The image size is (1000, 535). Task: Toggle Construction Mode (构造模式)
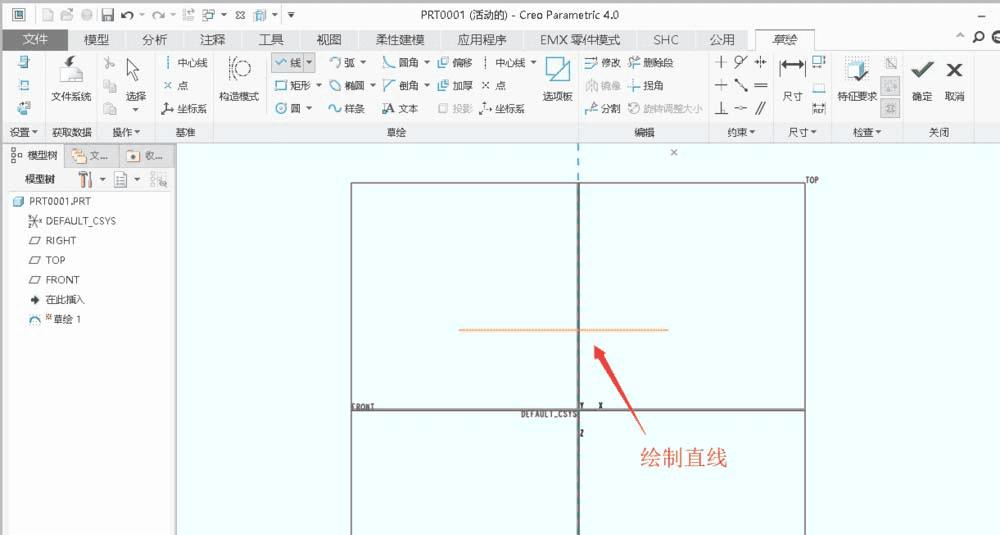coord(239,79)
